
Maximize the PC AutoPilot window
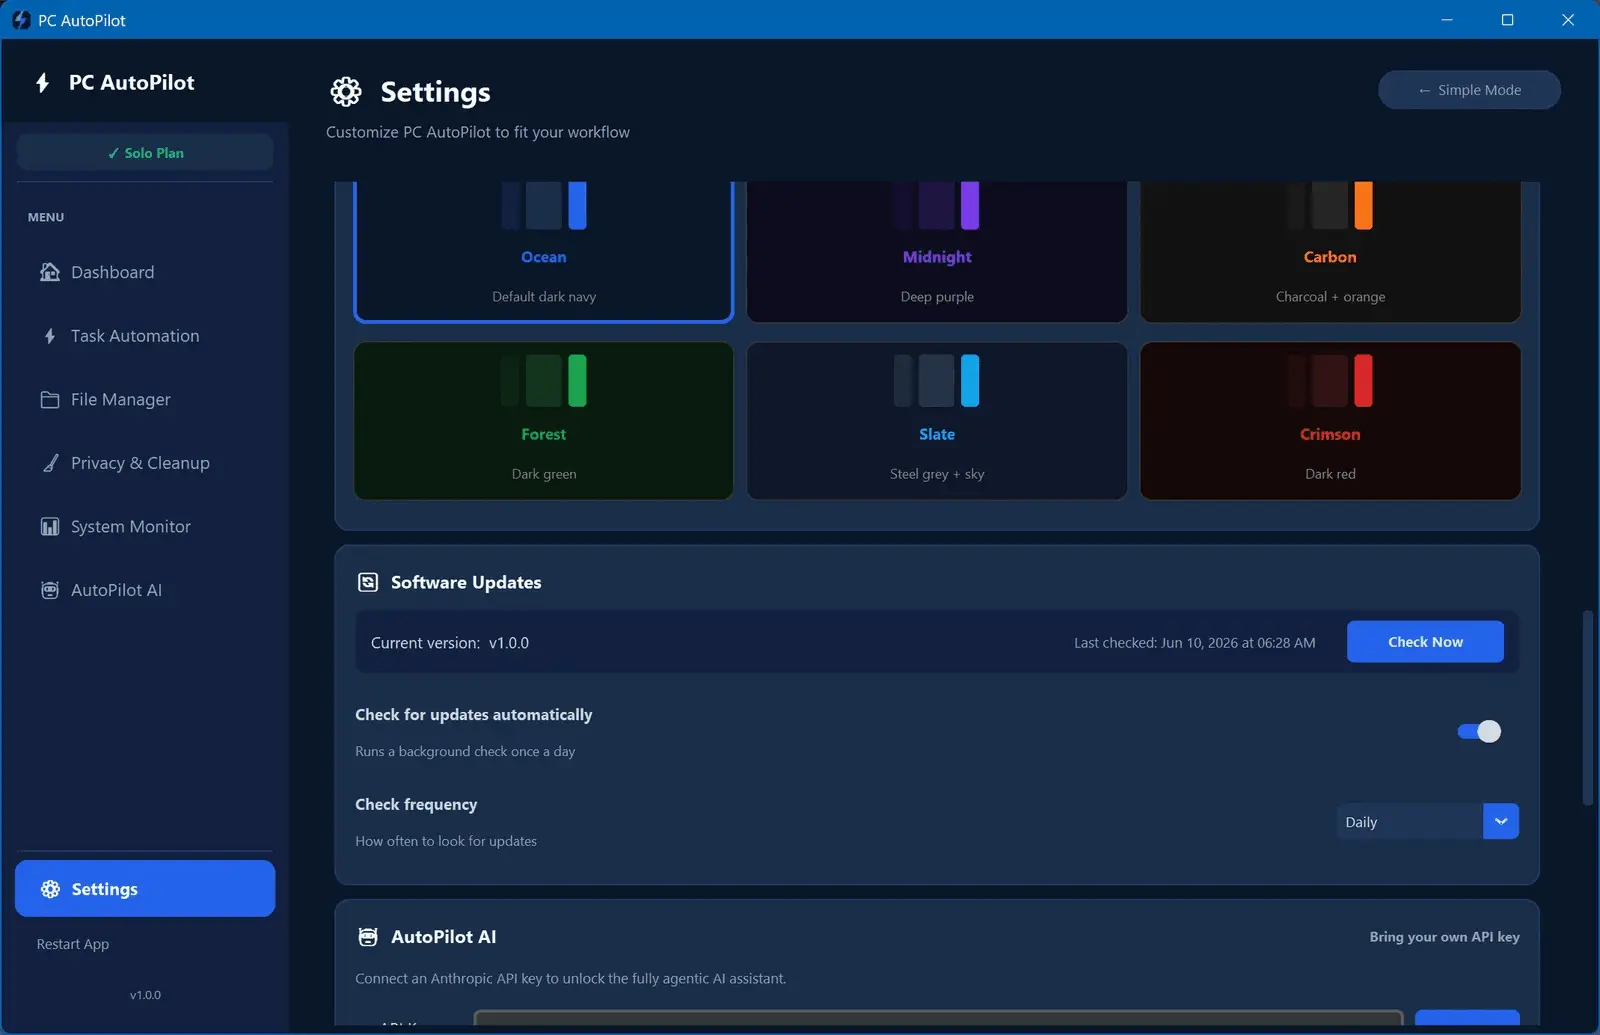click(x=1507, y=20)
